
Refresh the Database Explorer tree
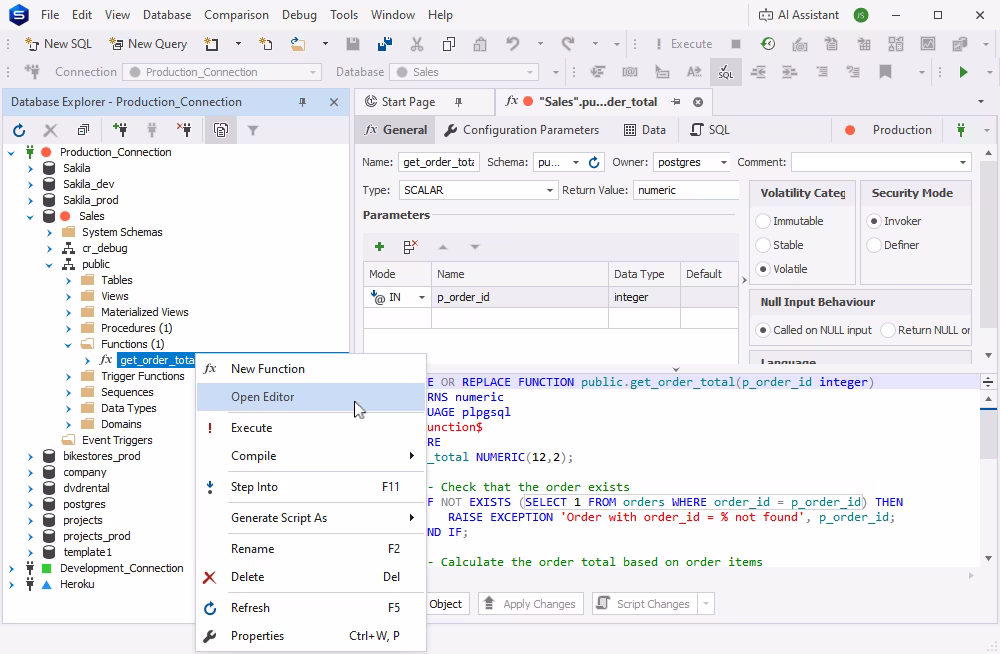click(x=19, y=131)
